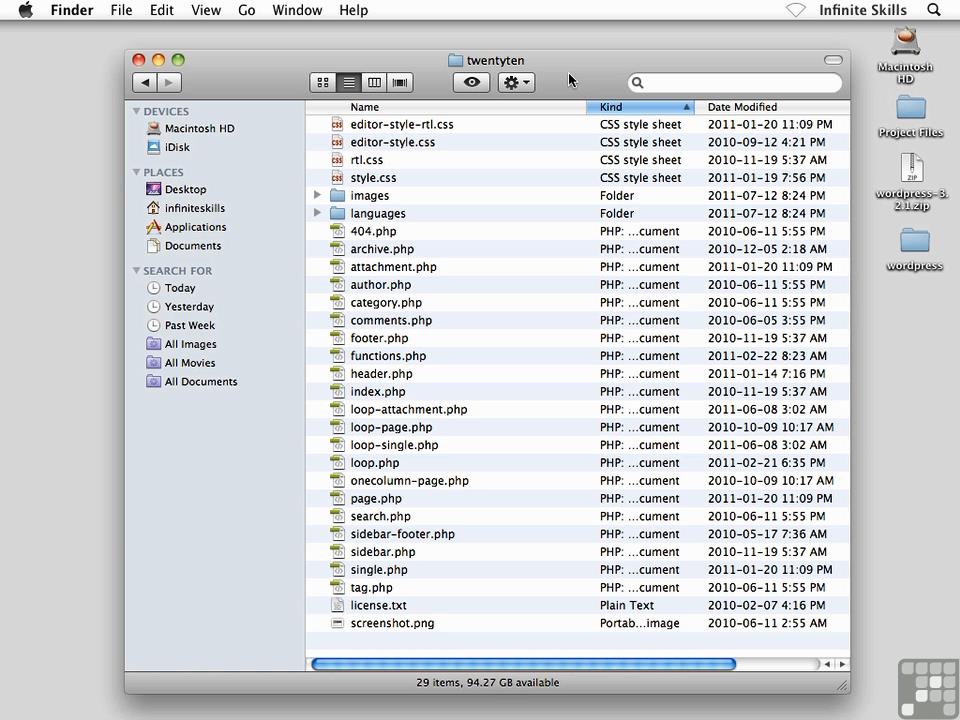The image size is (960, 720).
Task: Switch to column view in Finder toolbar
Action: (375, 82)
